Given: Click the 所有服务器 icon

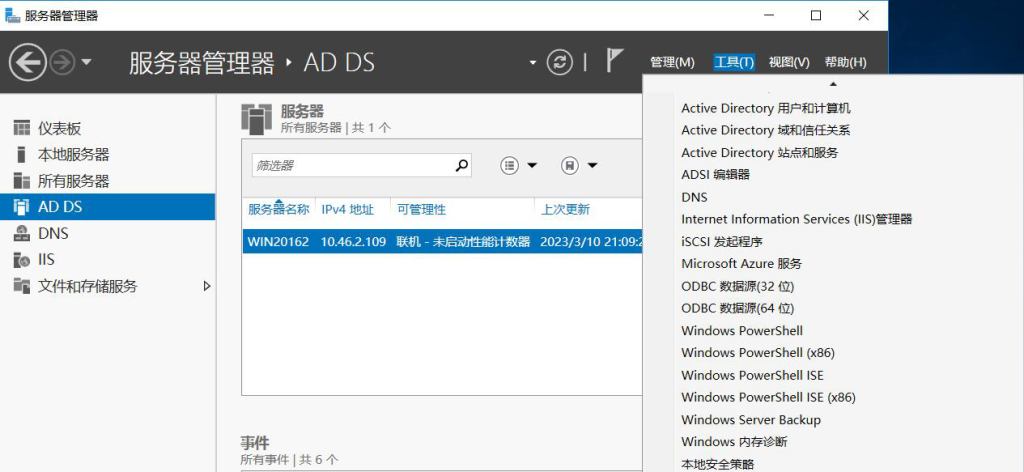Looking at the screenshot, I should pos(22,180).
